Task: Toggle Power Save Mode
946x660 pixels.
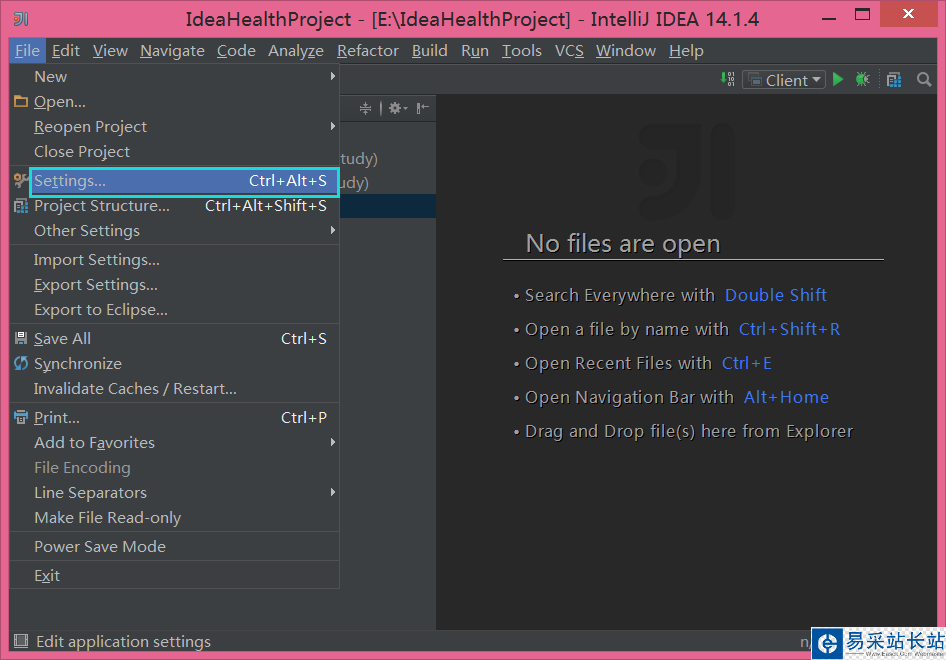Action: [100, 547]
